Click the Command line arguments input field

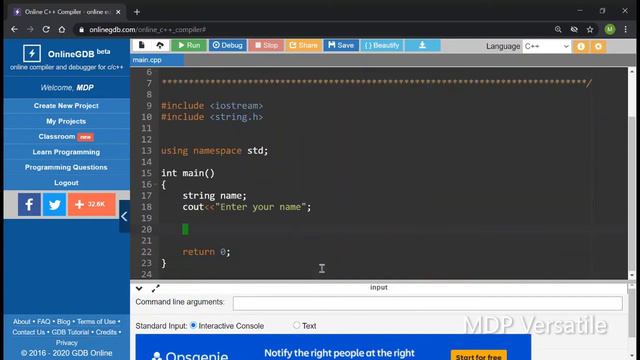pos(427,303)
